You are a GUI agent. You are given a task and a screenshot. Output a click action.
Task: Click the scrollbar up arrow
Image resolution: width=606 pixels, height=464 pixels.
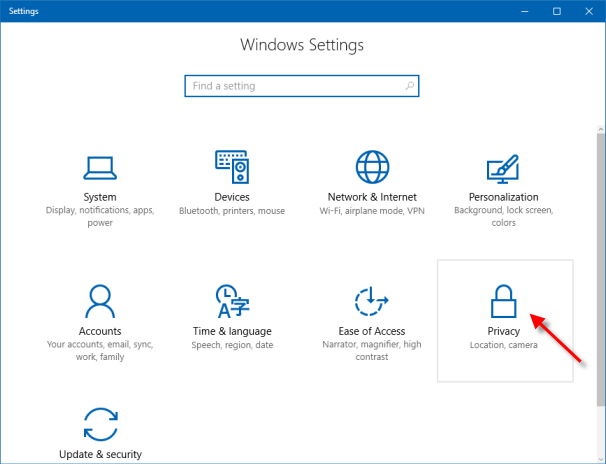[601, 129]
